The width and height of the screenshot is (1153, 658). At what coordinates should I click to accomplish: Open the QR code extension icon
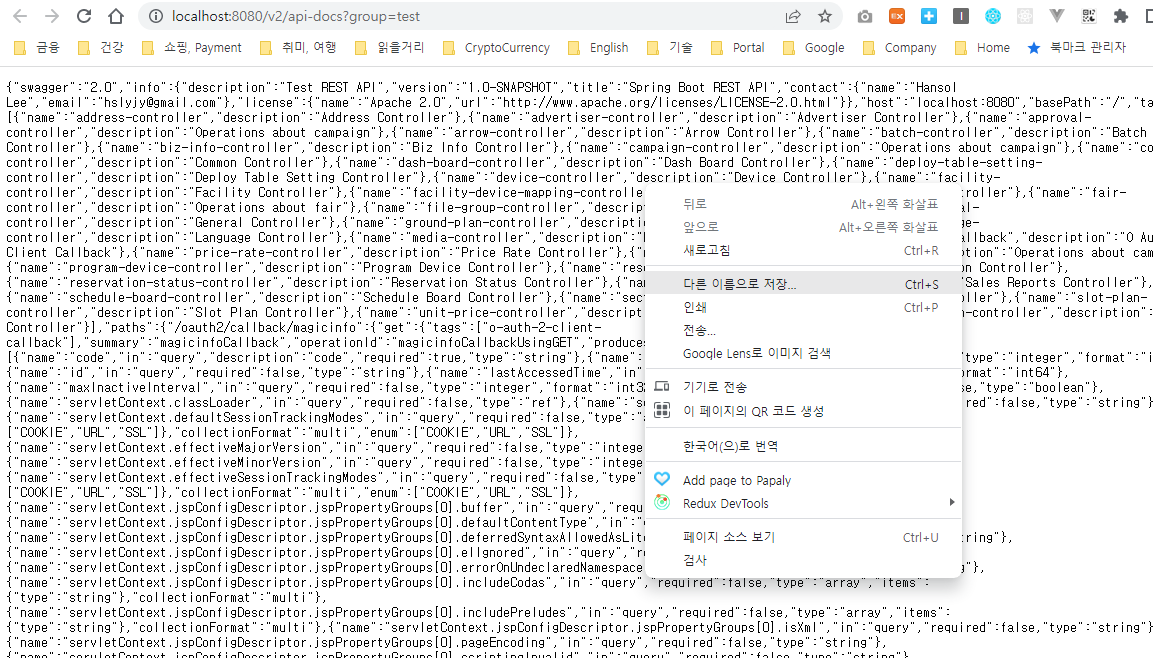1089,16
